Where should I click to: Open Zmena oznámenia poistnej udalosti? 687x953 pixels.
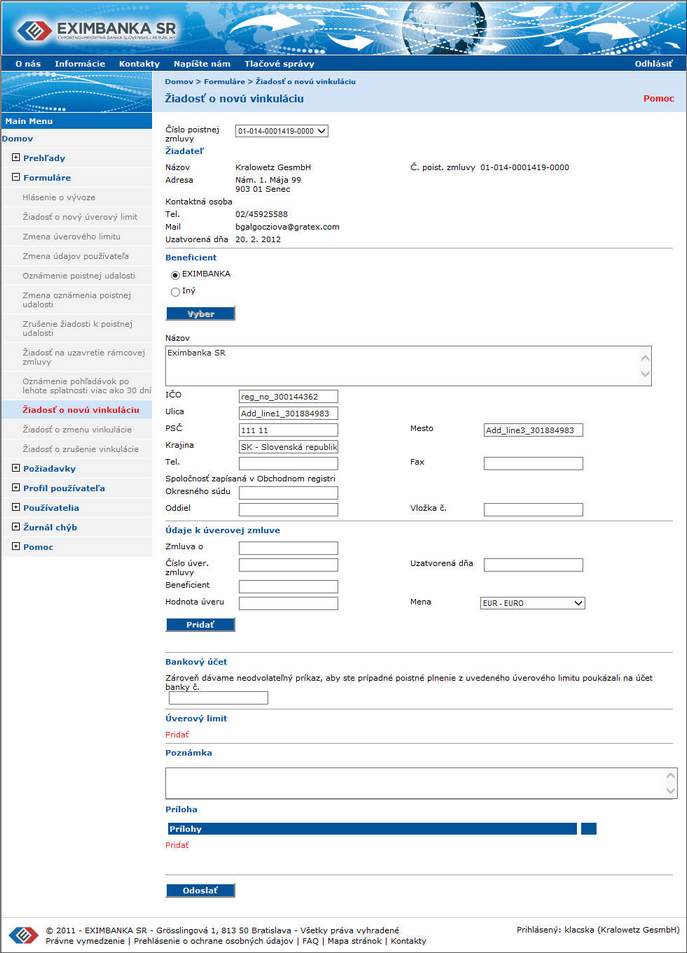[77, 300]
